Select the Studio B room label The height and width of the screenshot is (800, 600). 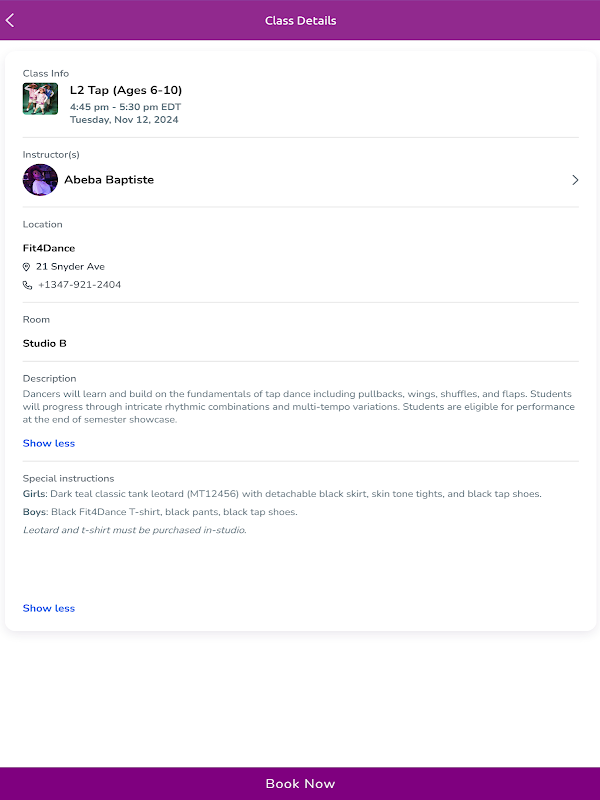pos(45,343)
